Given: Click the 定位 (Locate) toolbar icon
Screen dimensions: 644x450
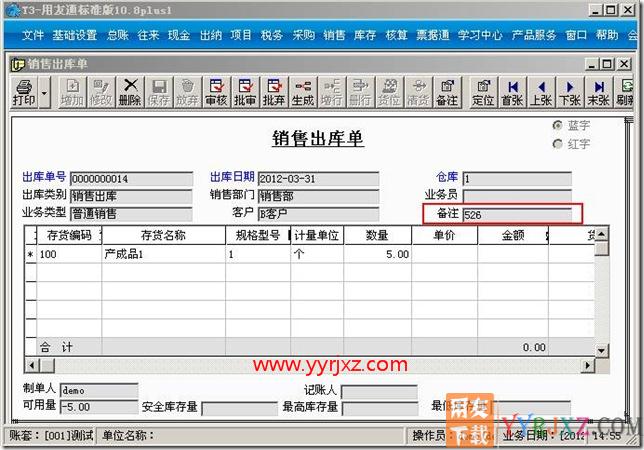Looking at the screenshot, I should [x=483, y=93].
